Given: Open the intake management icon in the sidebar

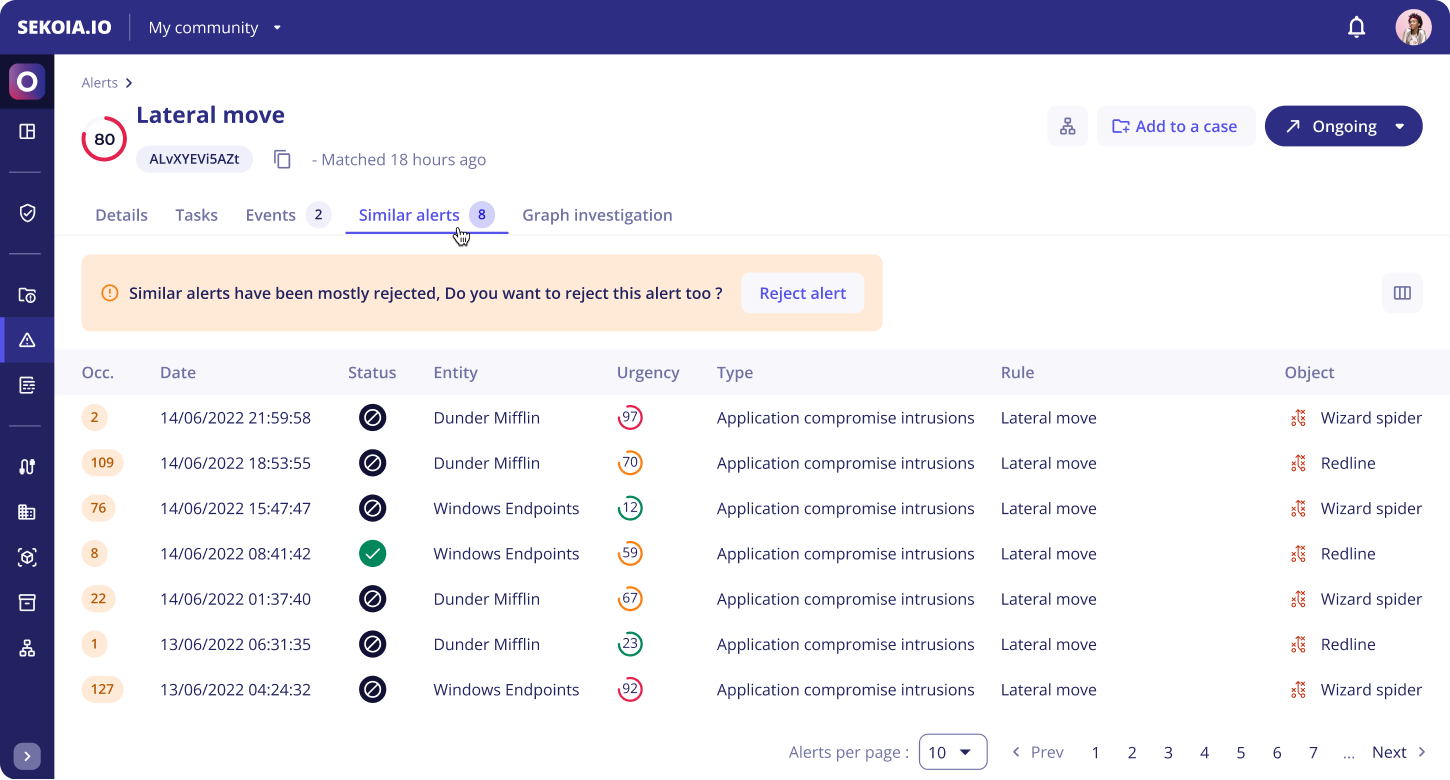Looking at the screenshot, I should pos(27,465).
